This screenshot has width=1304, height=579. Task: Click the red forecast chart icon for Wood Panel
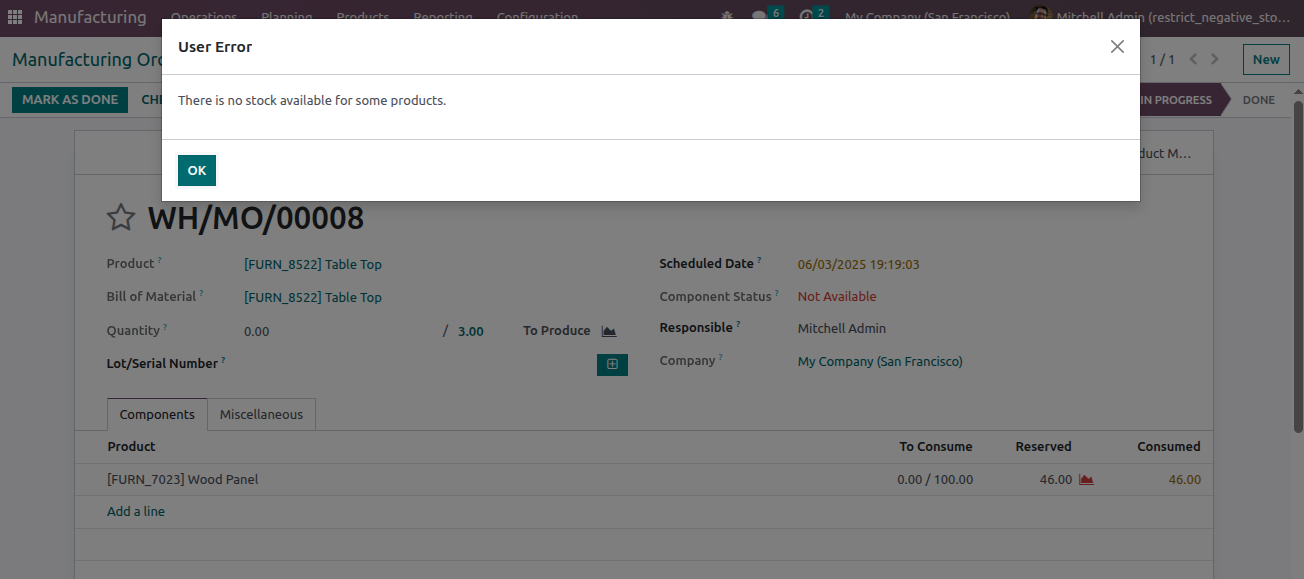tap(1086, 480)
